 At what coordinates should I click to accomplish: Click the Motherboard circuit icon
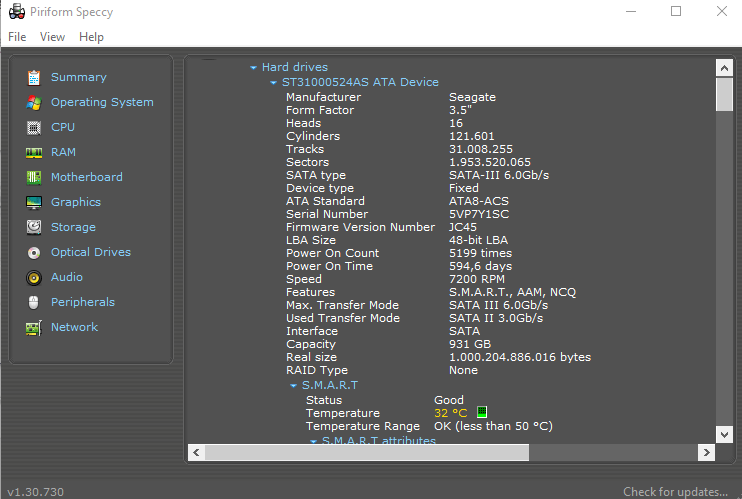34,178
